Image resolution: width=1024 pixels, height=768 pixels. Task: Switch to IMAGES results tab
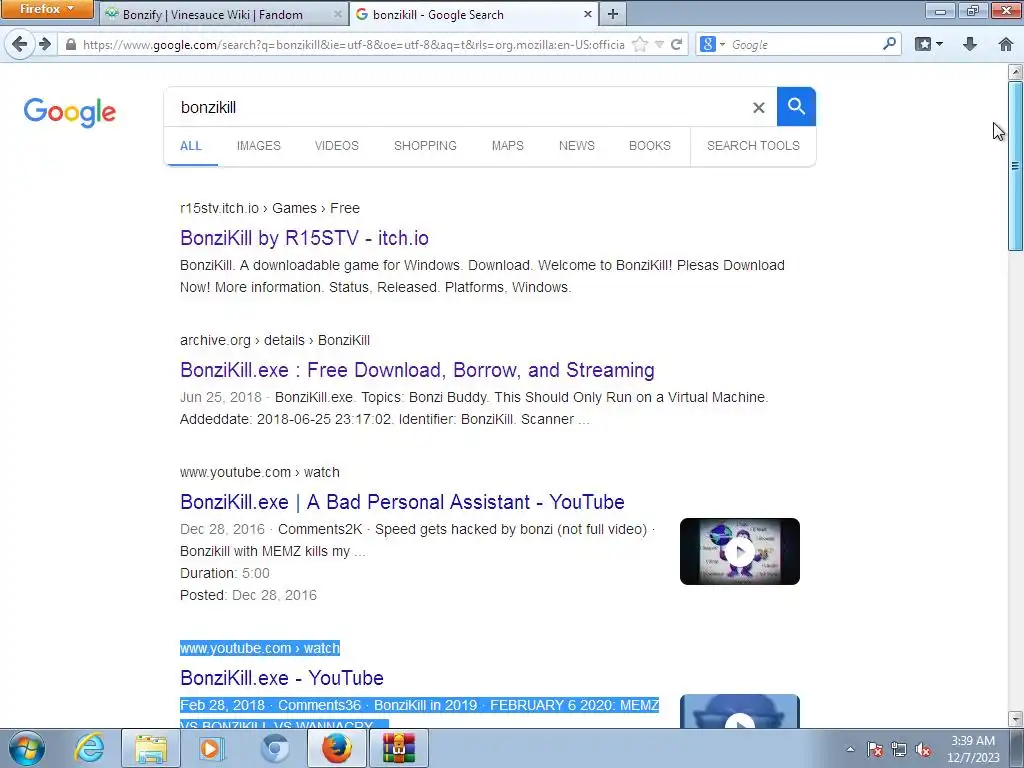259,146
